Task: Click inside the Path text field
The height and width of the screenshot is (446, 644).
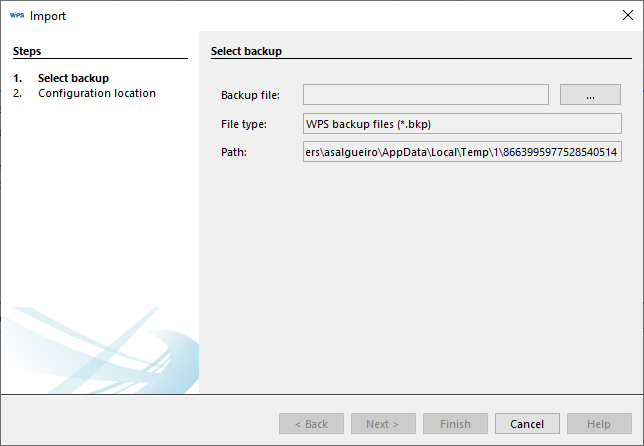Action: point(463,152)
